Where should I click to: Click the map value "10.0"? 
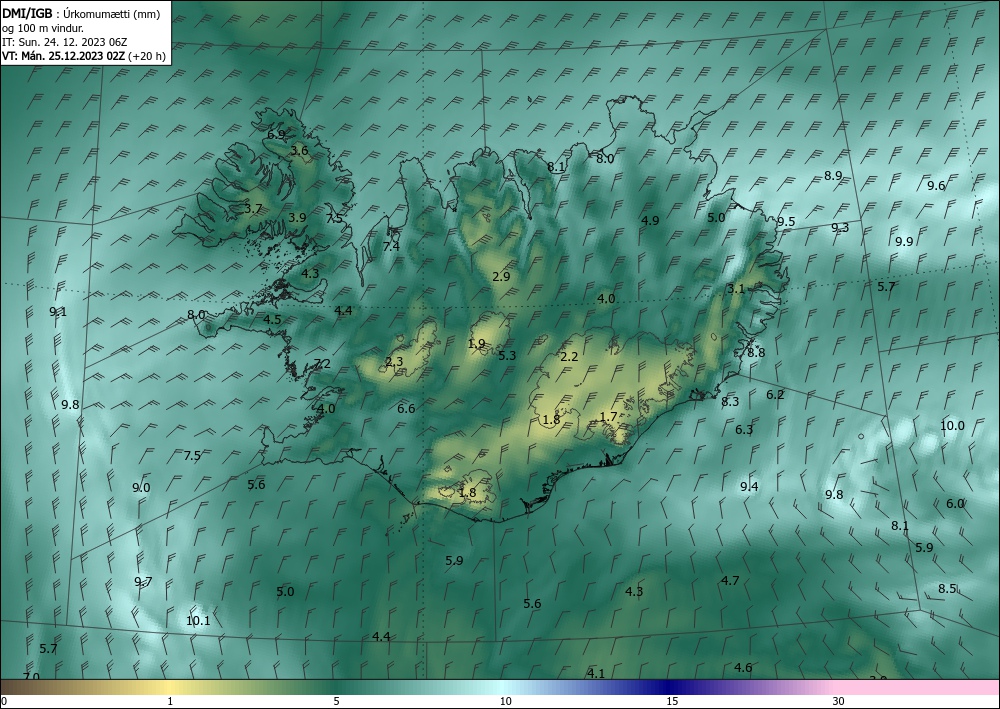(x=952, y=425)
